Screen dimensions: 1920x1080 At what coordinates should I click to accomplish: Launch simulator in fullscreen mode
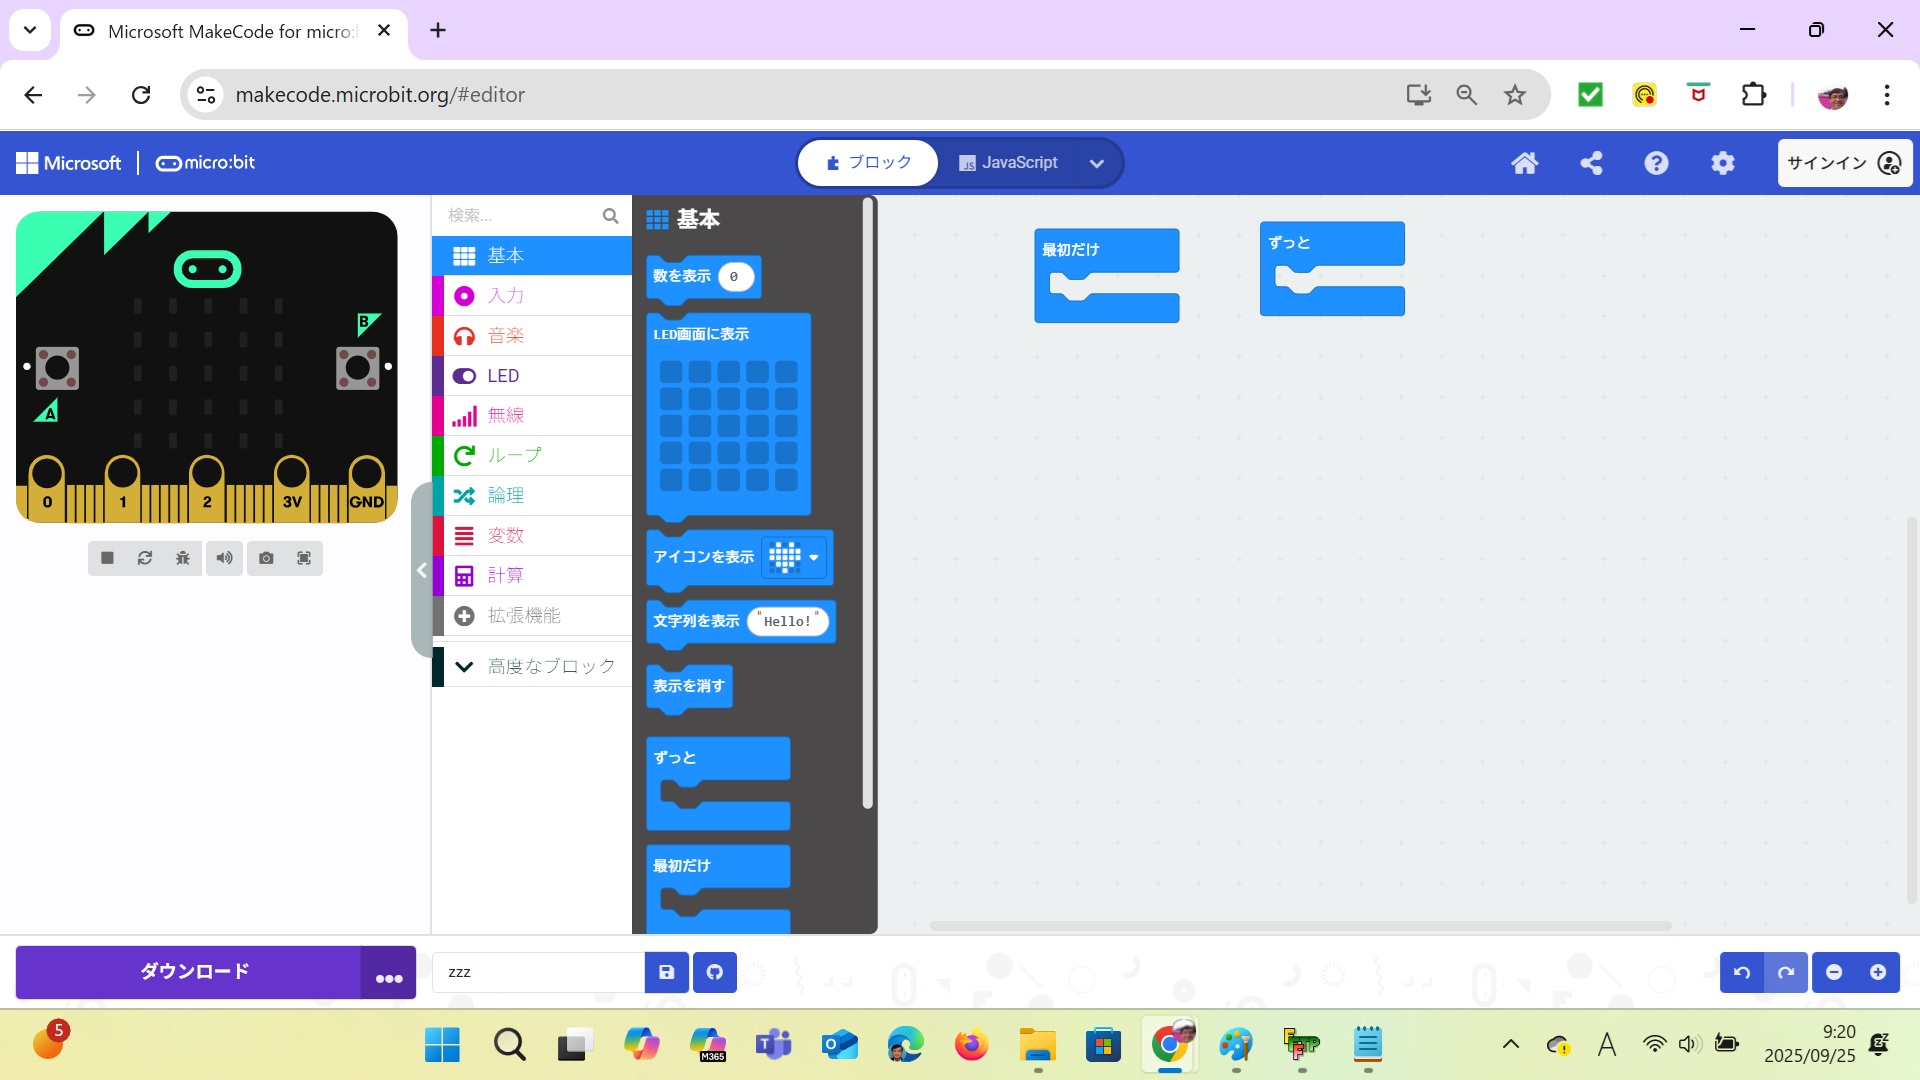point(304,558)
